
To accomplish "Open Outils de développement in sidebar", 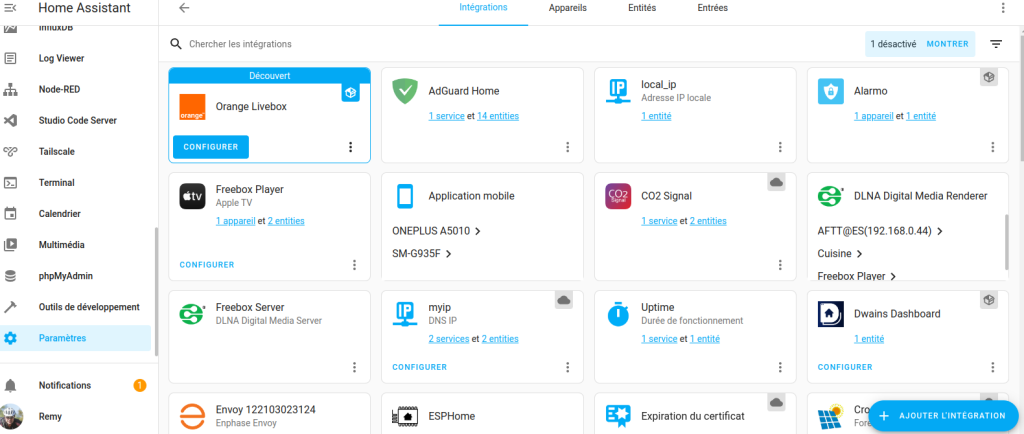I will tap(76, 307).
